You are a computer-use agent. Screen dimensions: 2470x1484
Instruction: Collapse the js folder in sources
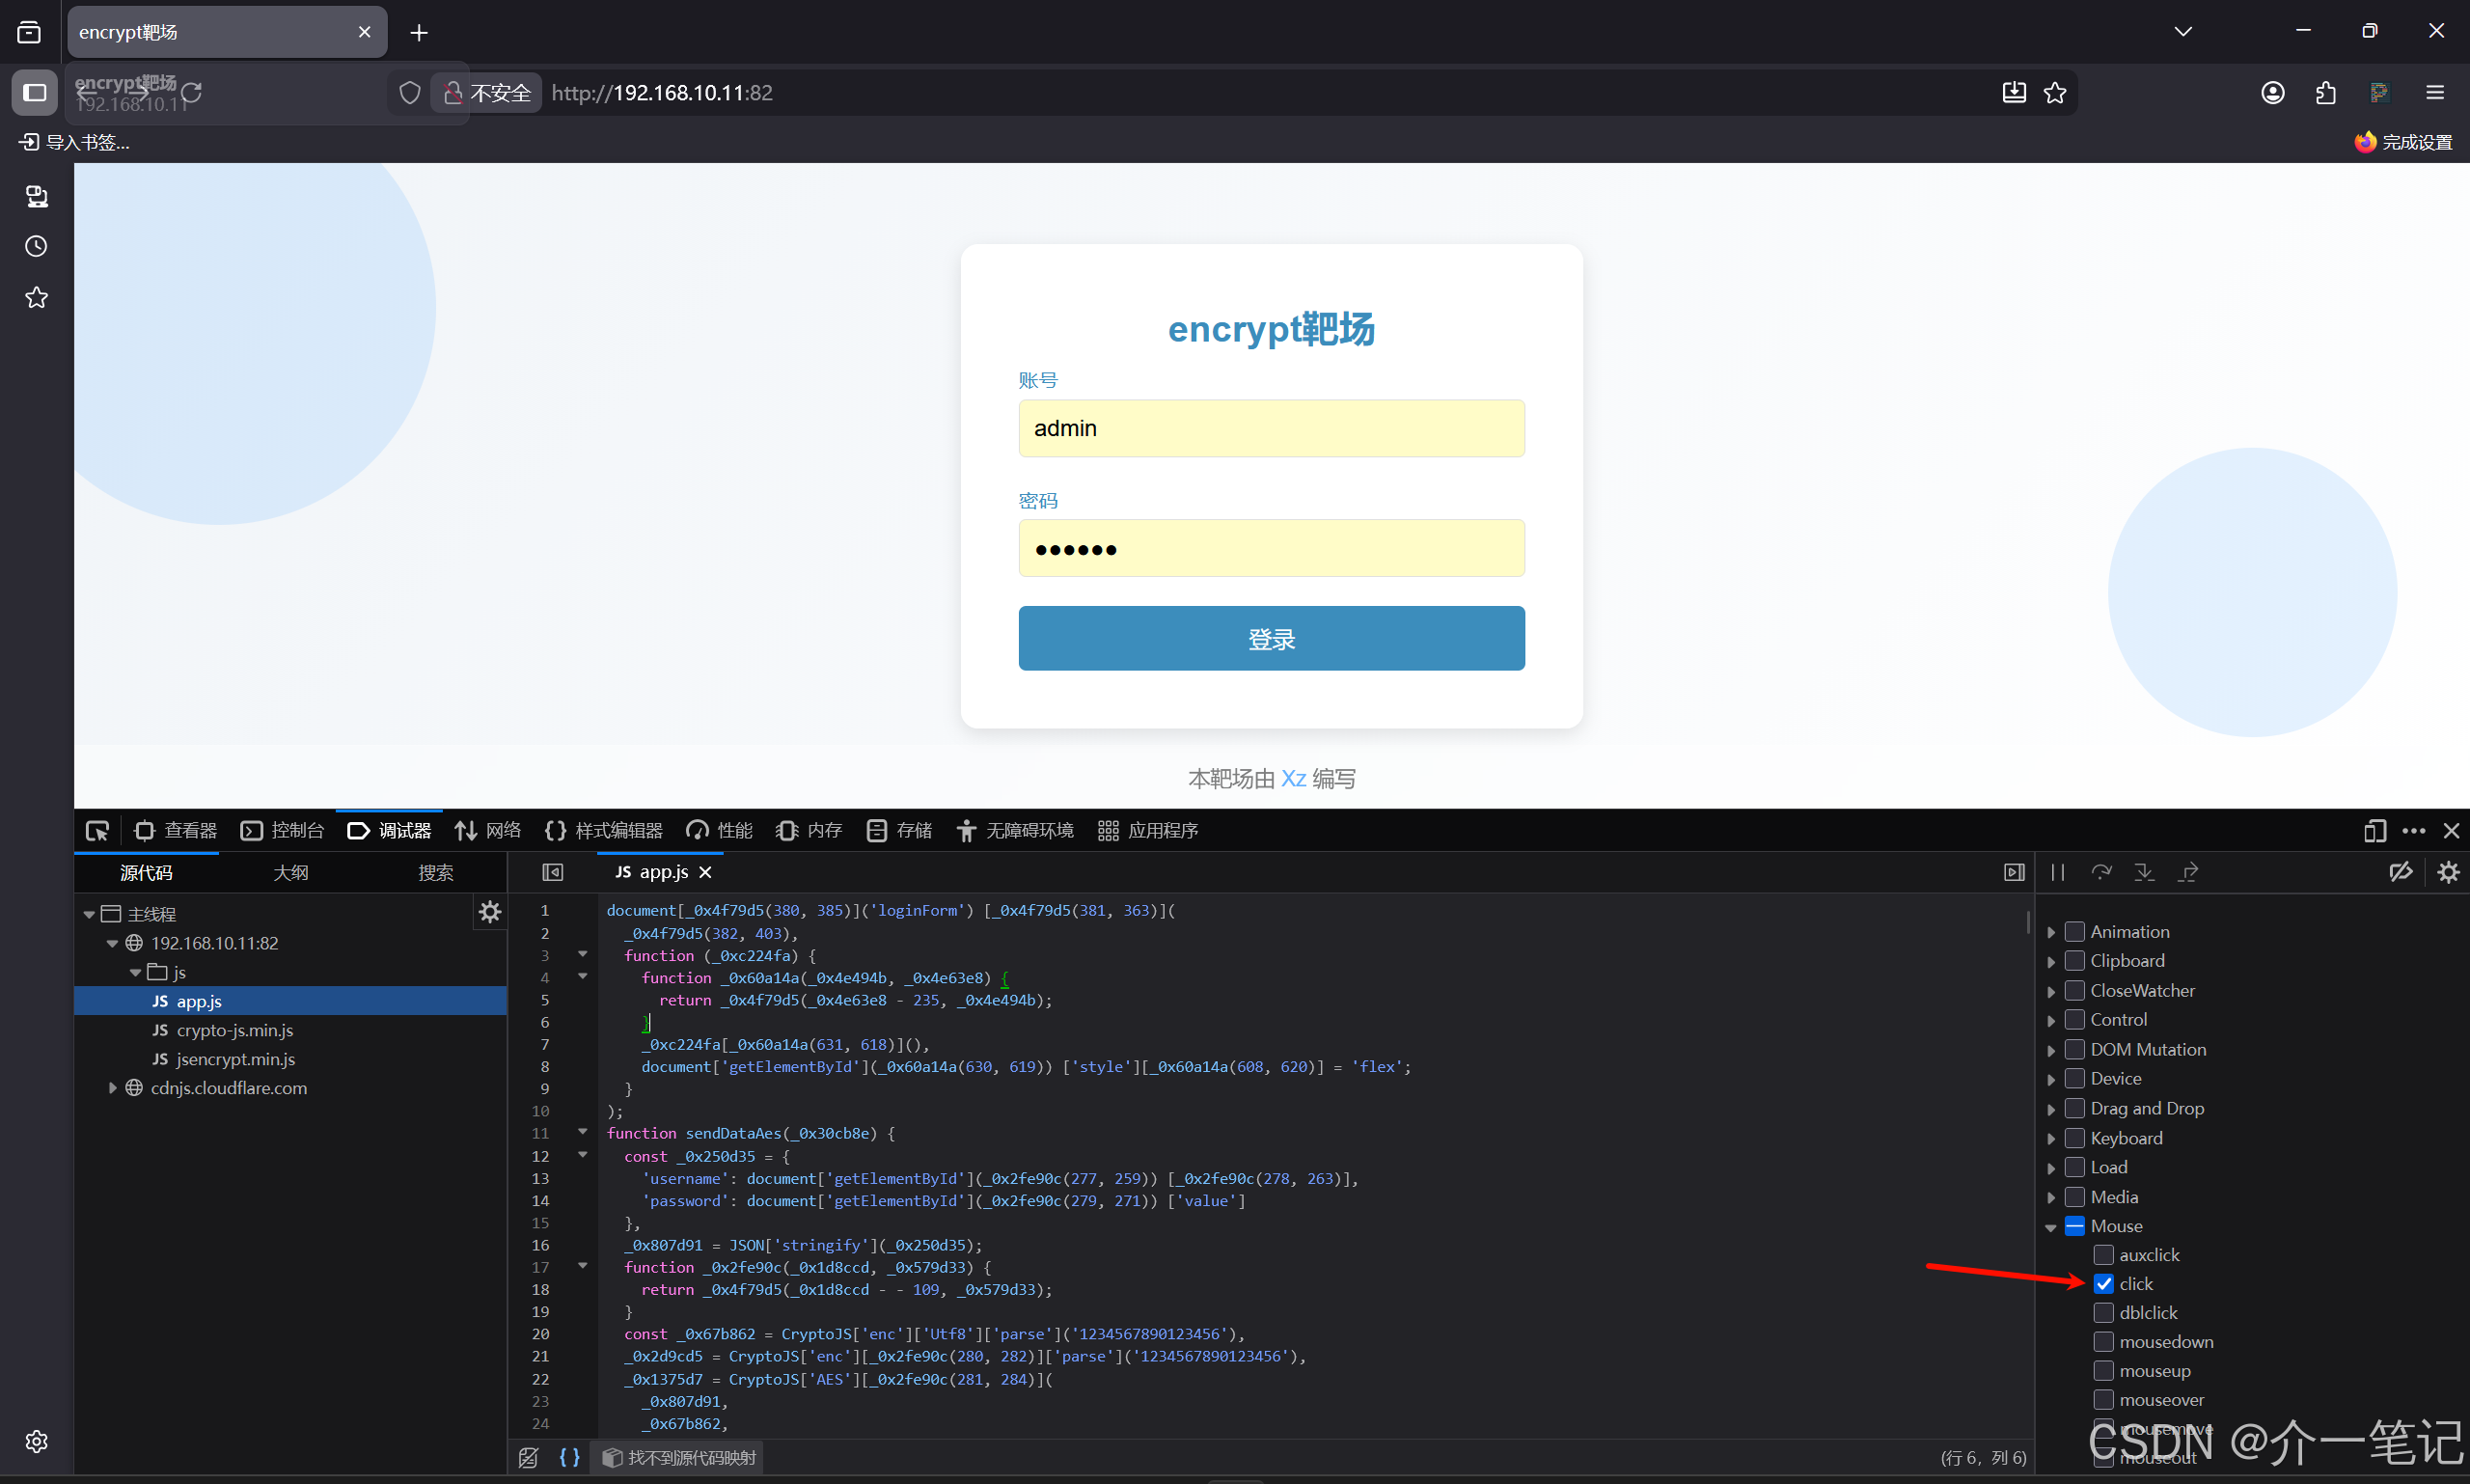tap(135, 972)
